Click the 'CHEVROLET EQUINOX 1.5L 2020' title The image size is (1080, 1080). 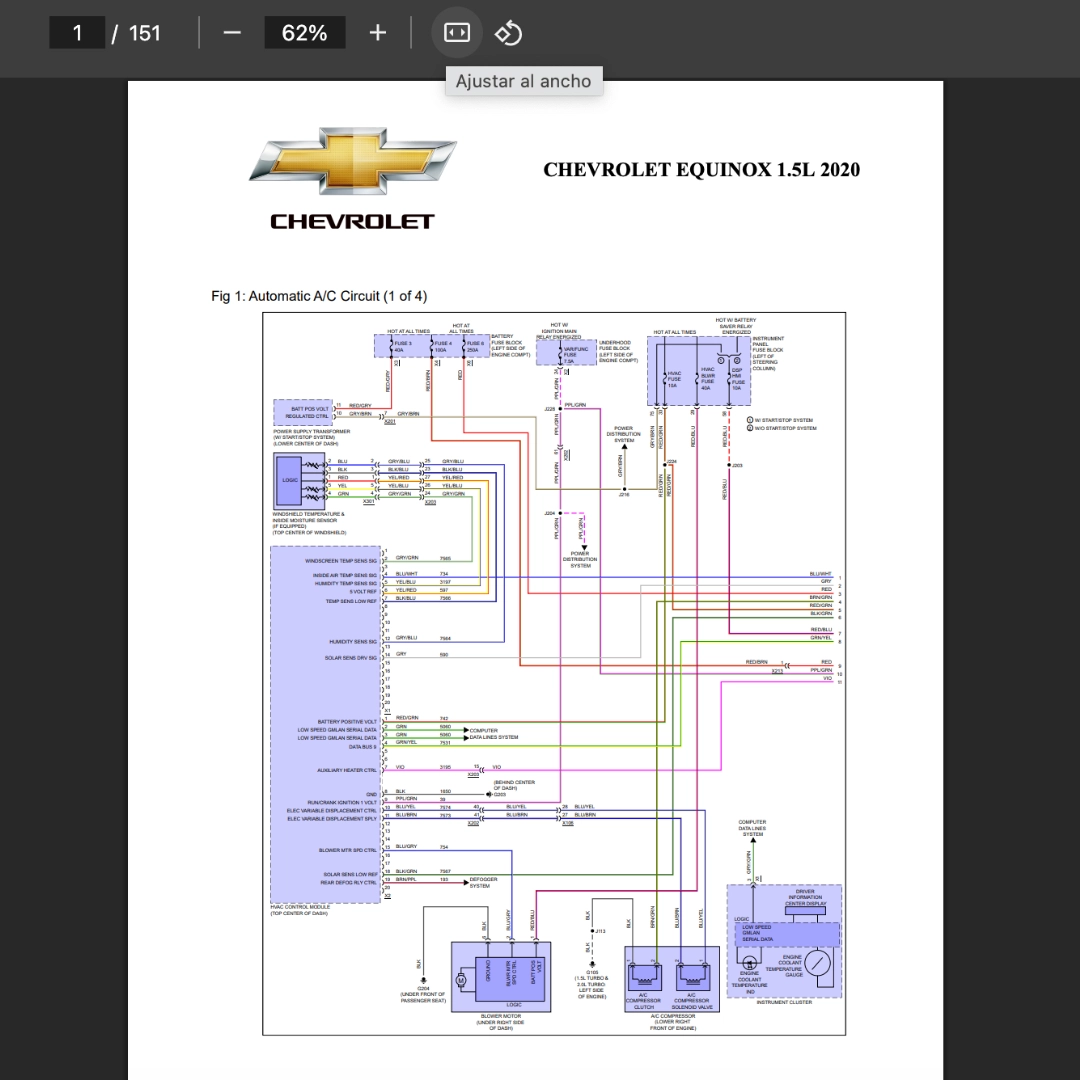click(x=701, y=169)
